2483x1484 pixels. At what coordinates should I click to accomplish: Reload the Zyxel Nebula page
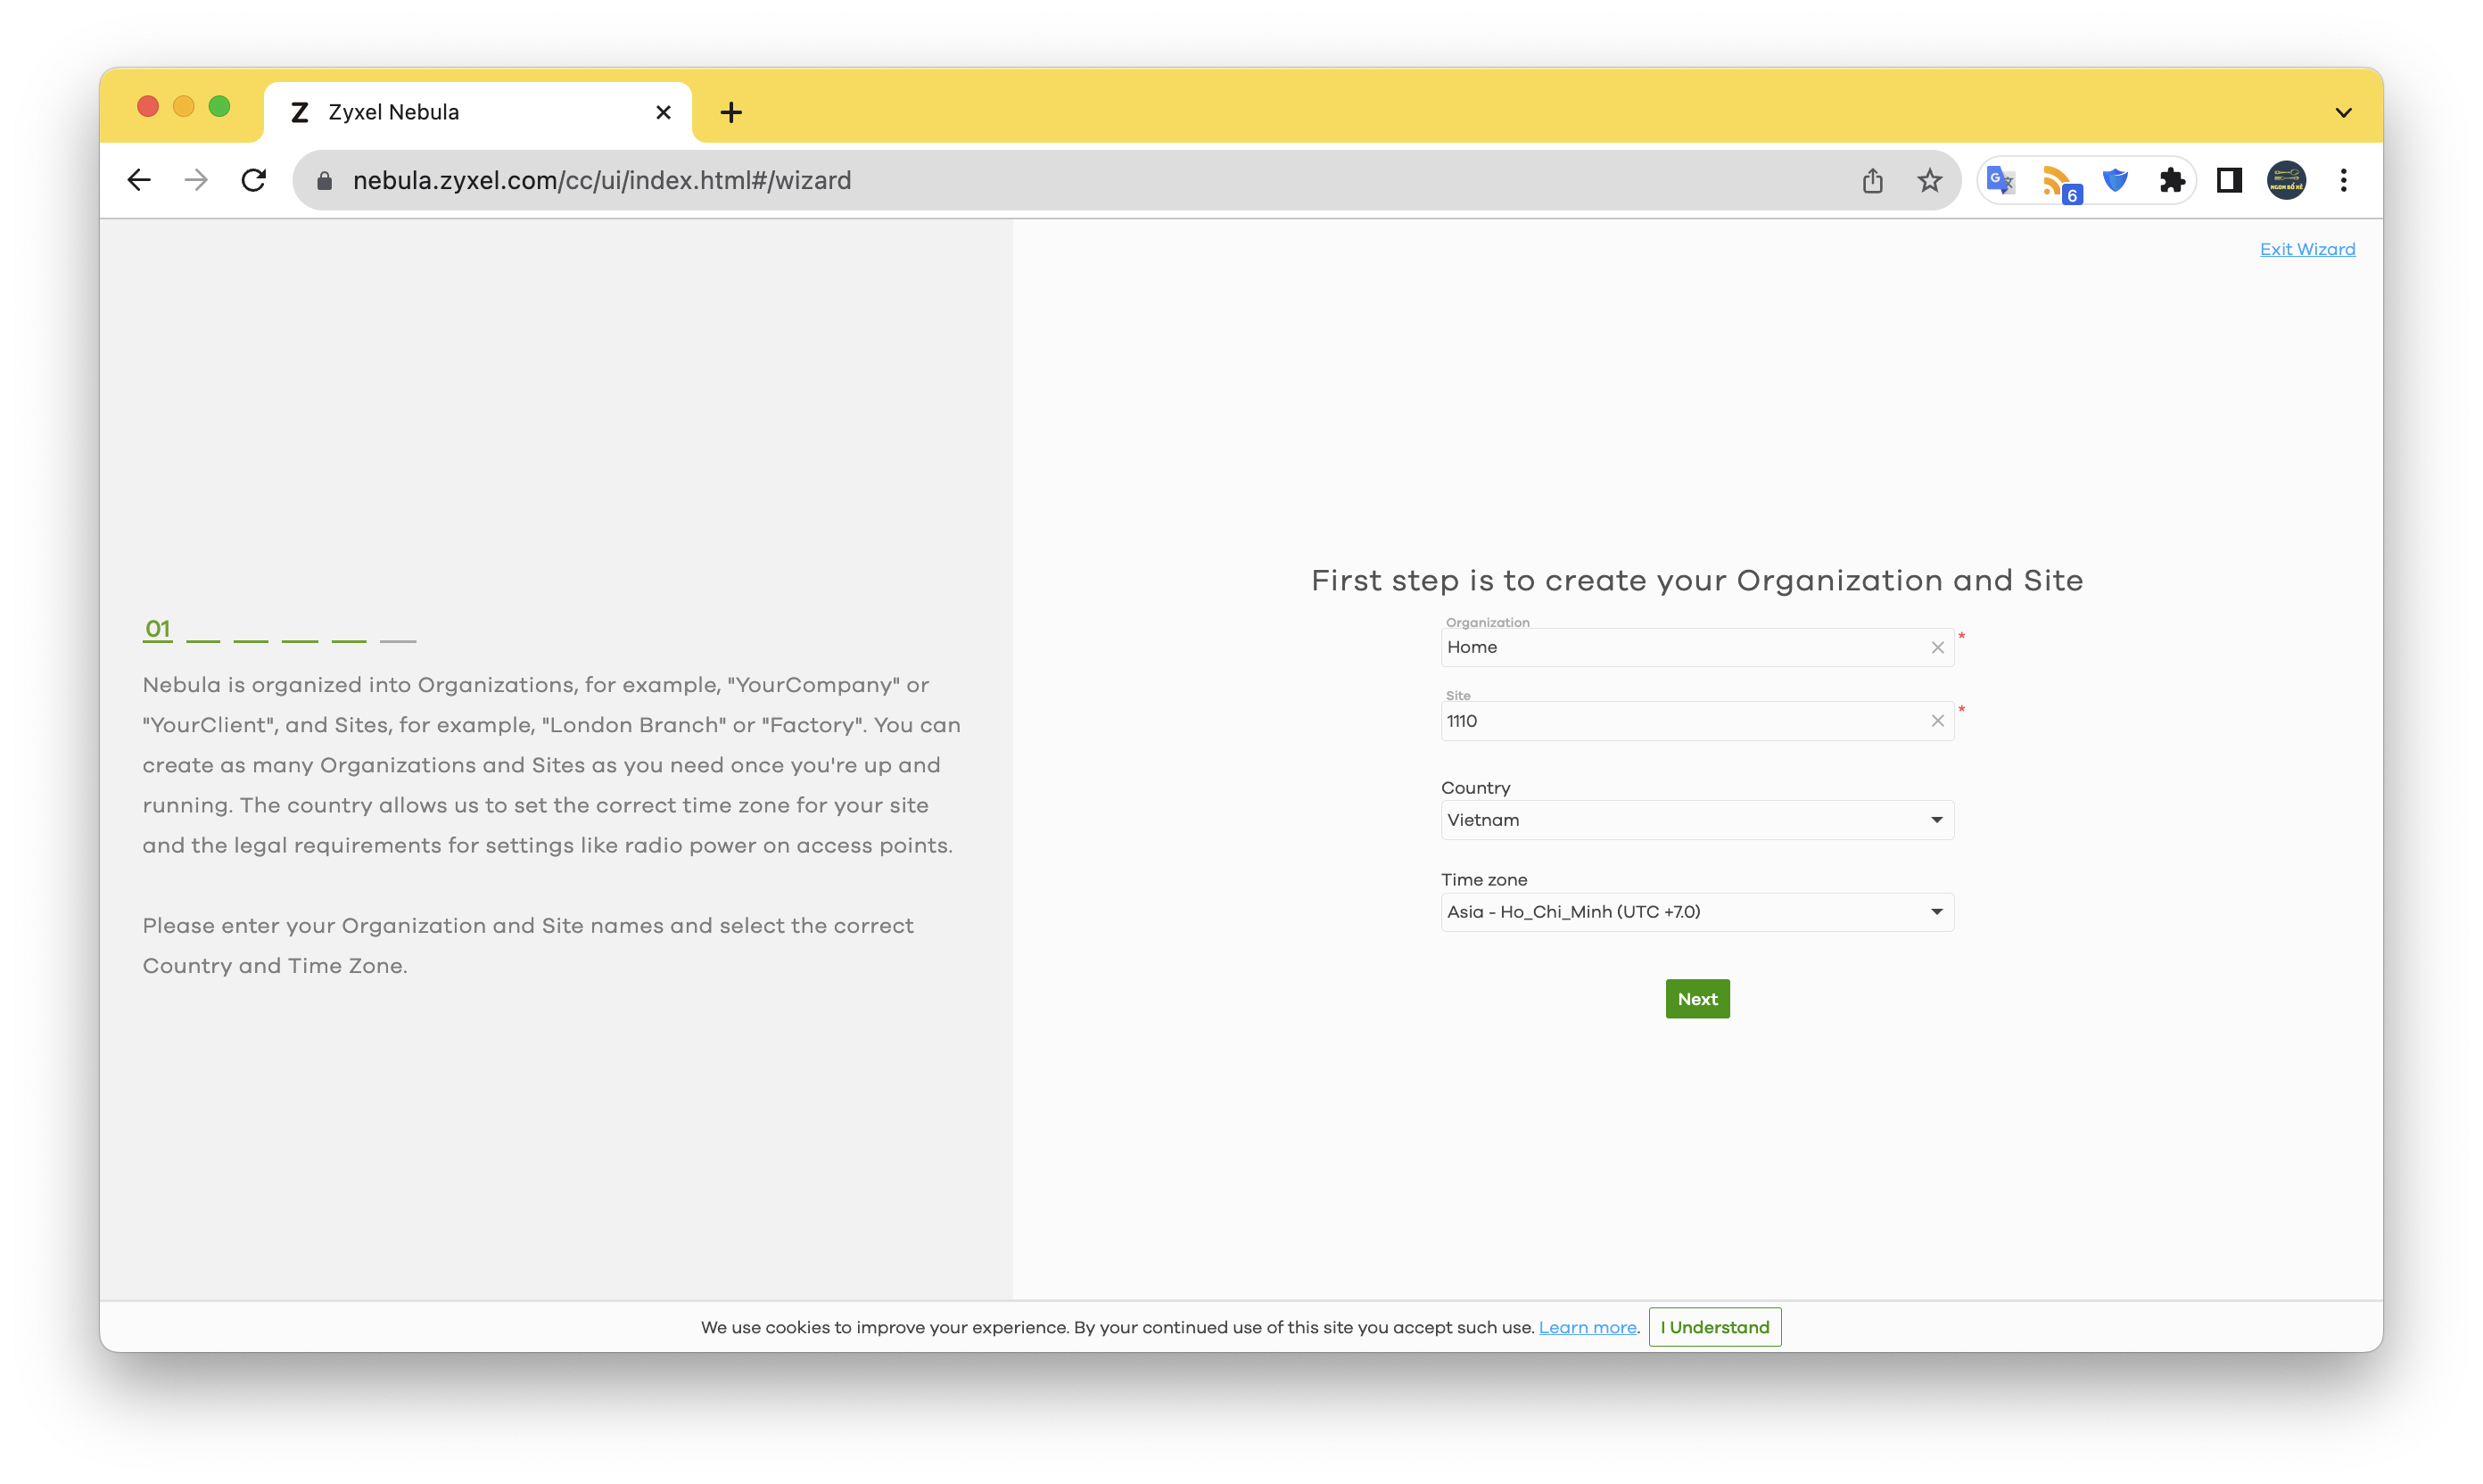pos(254,180)
